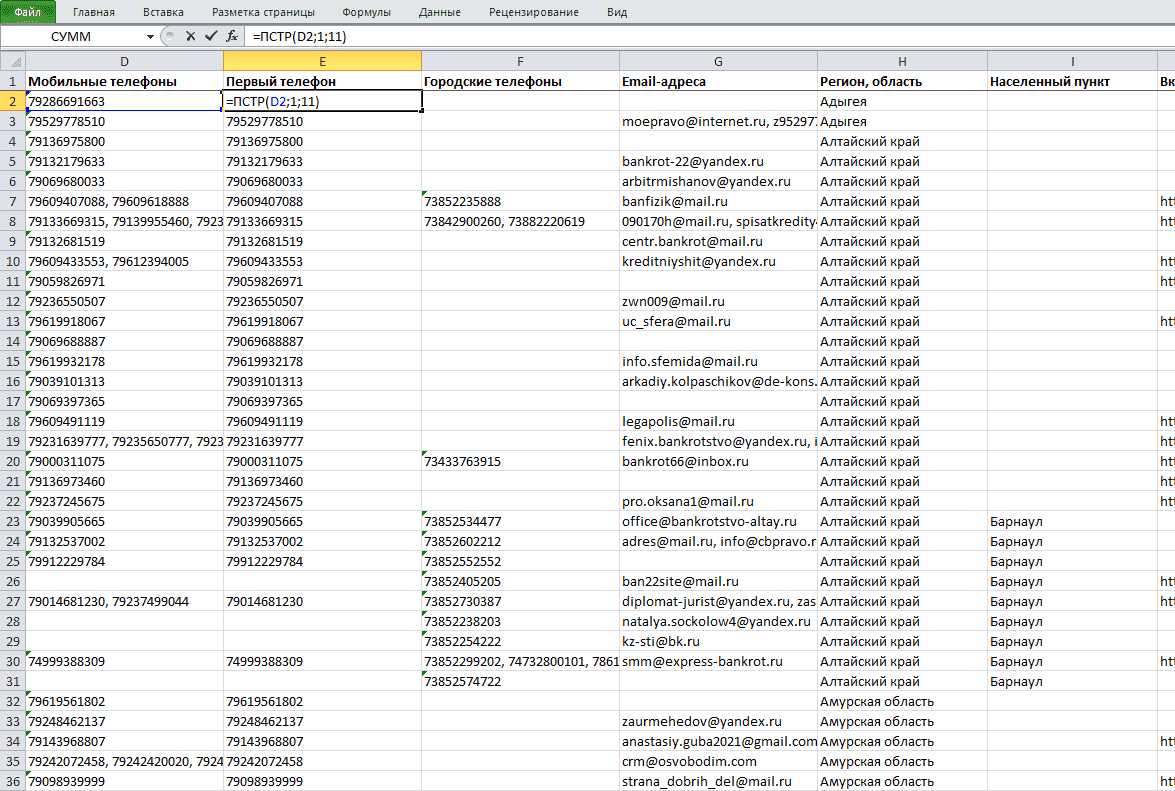The width and height of the screenshot is (1175, 791).
Task: Click cell E2 containing the =ПСТР formula
Action: [322, 101]
